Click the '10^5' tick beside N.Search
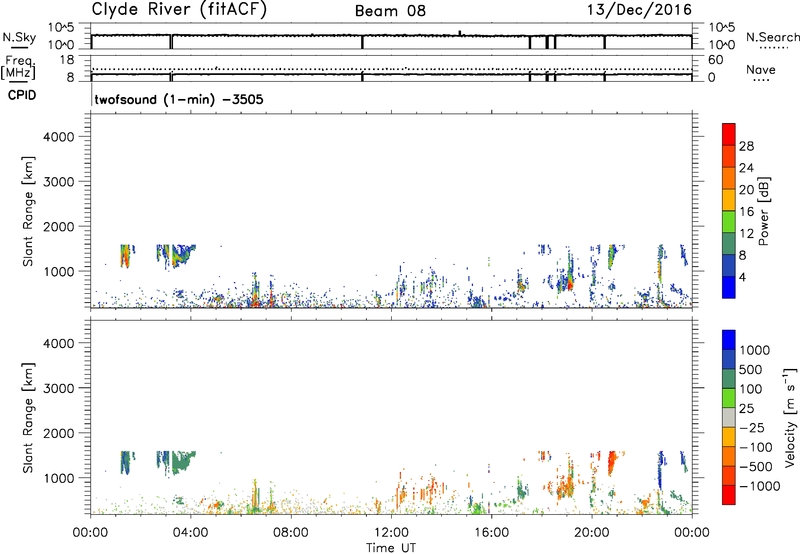 pos(721,28)
